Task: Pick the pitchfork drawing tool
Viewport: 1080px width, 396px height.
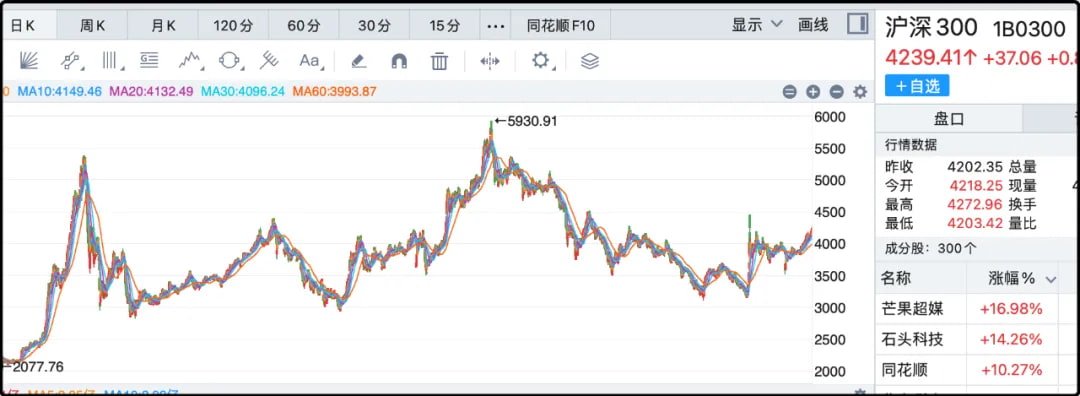Action: click(269, 61)
